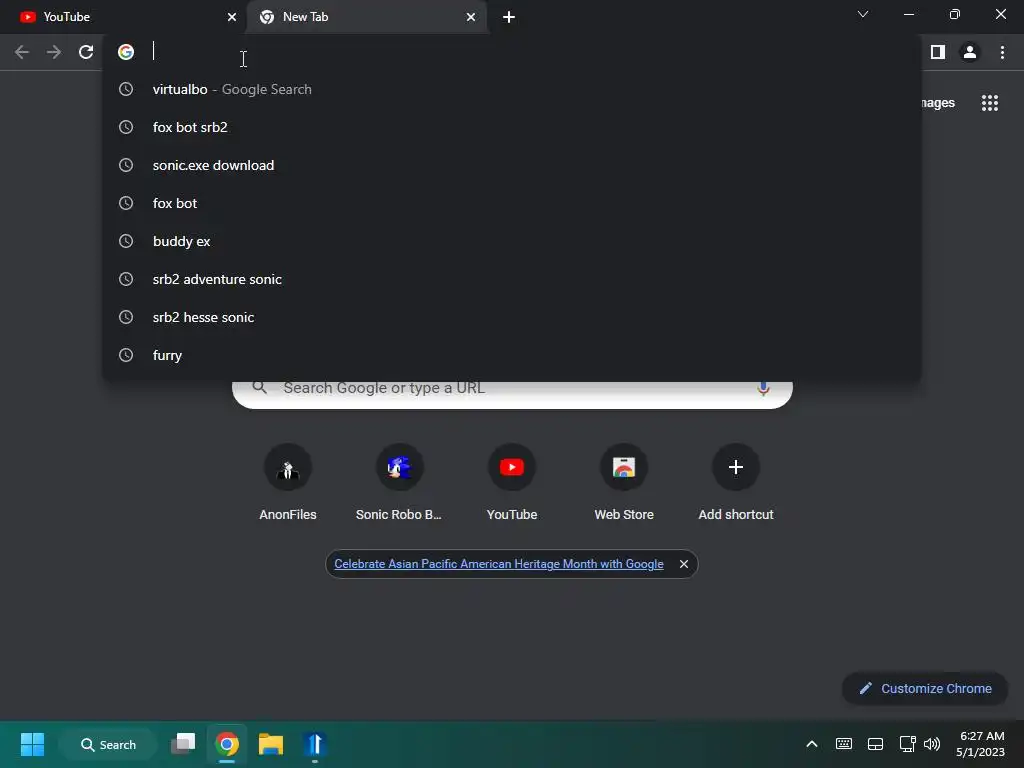Click the Customize Chrome button

pyautogui.click(x=925, y=688)
